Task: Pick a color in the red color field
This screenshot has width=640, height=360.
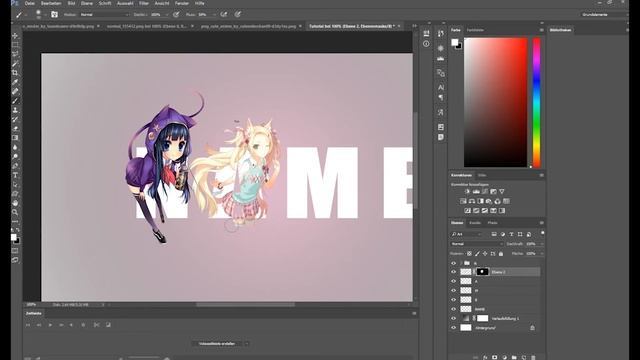Action: 496,102
